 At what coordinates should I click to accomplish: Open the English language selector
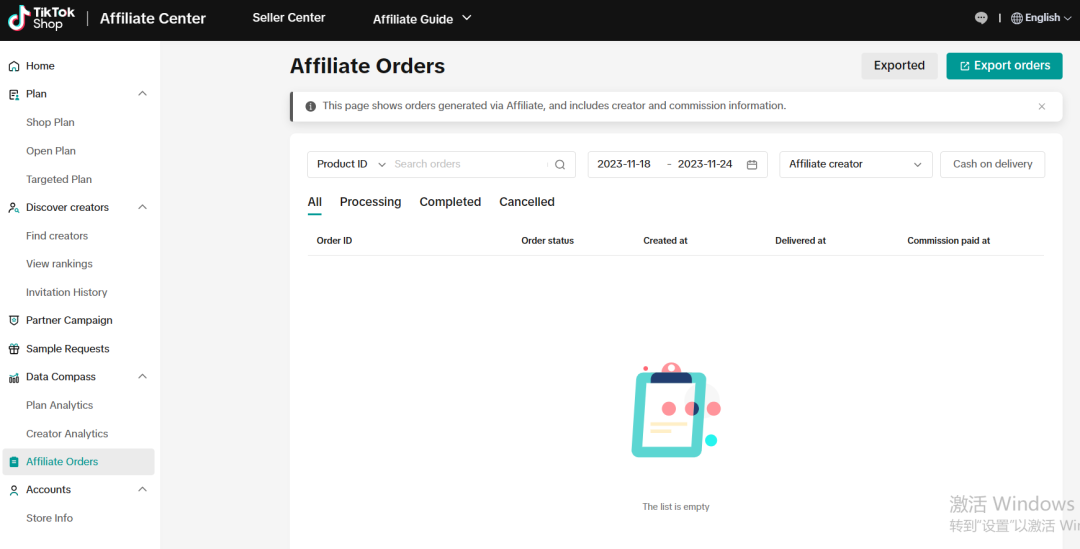[1041, 18]
